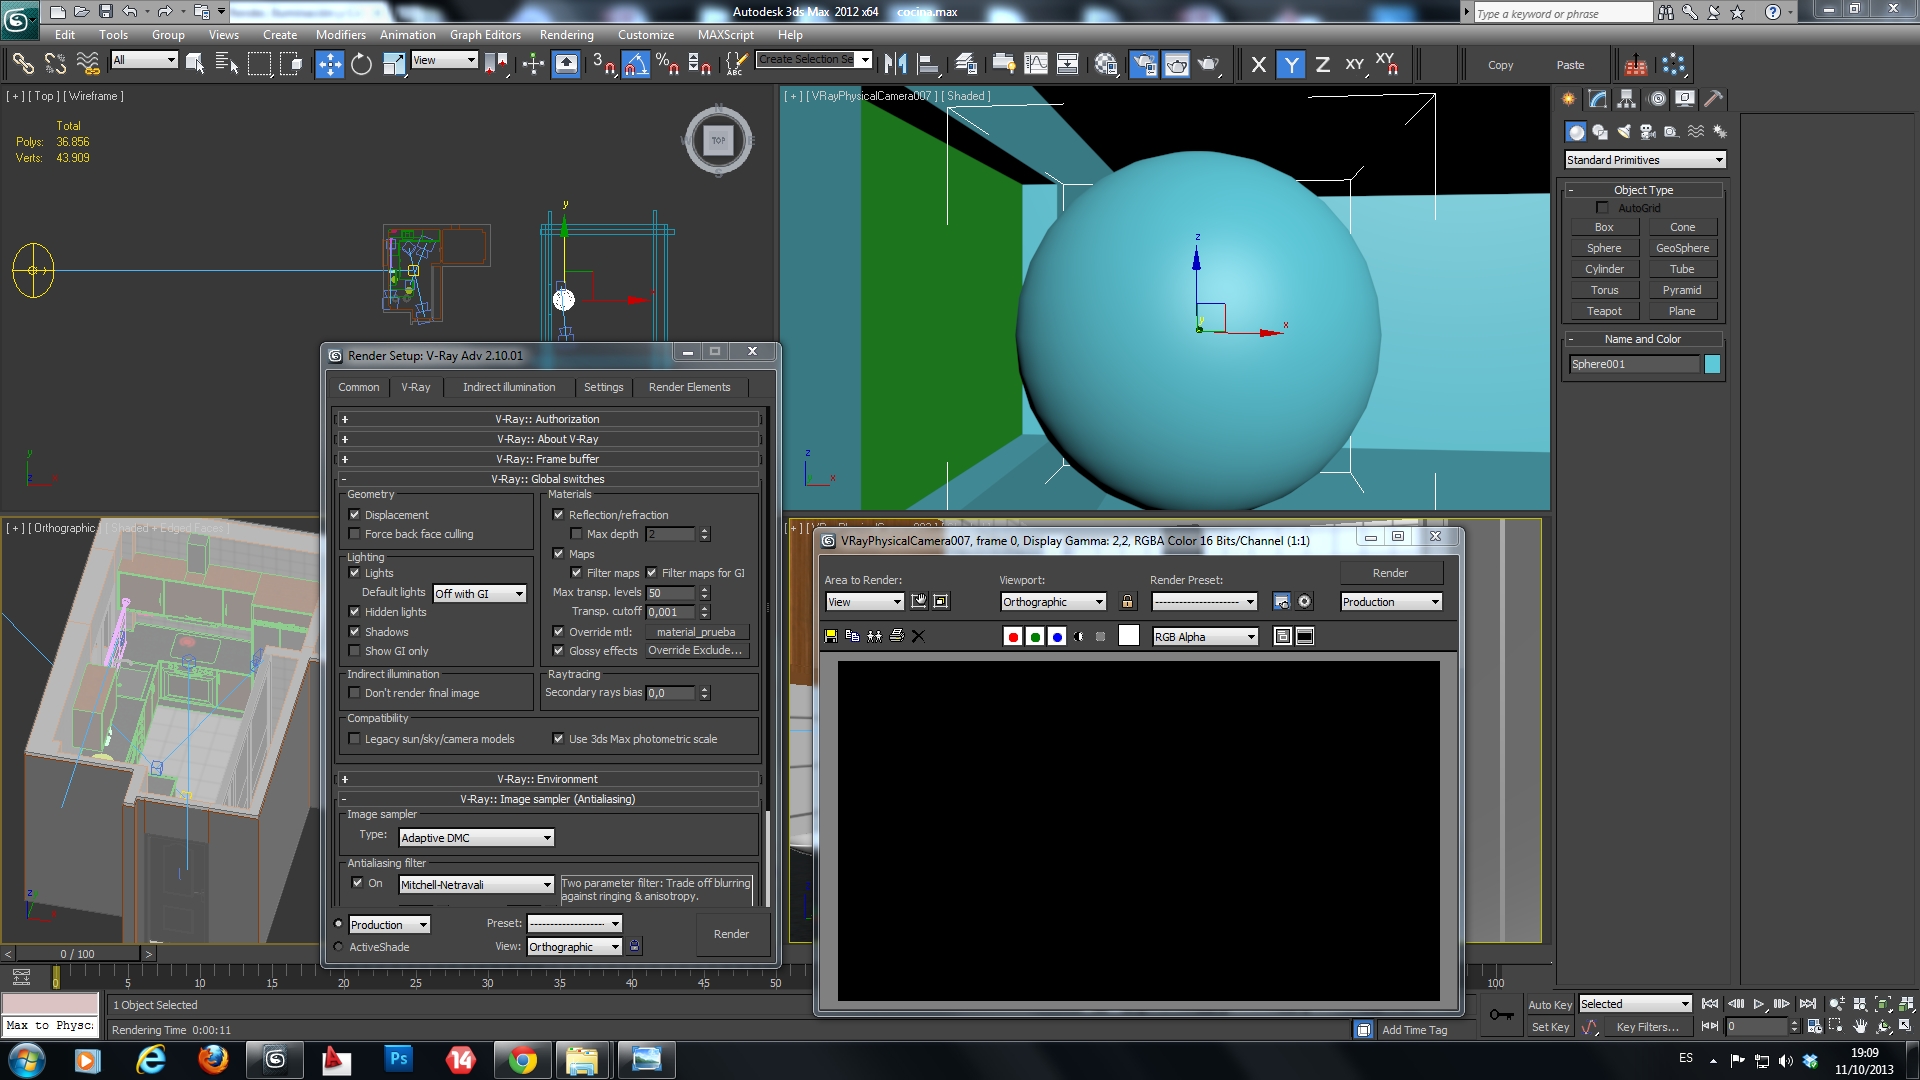Enable the Show GI only checkbox
The image size is (1920, 1080).
[x=354, y=651]
